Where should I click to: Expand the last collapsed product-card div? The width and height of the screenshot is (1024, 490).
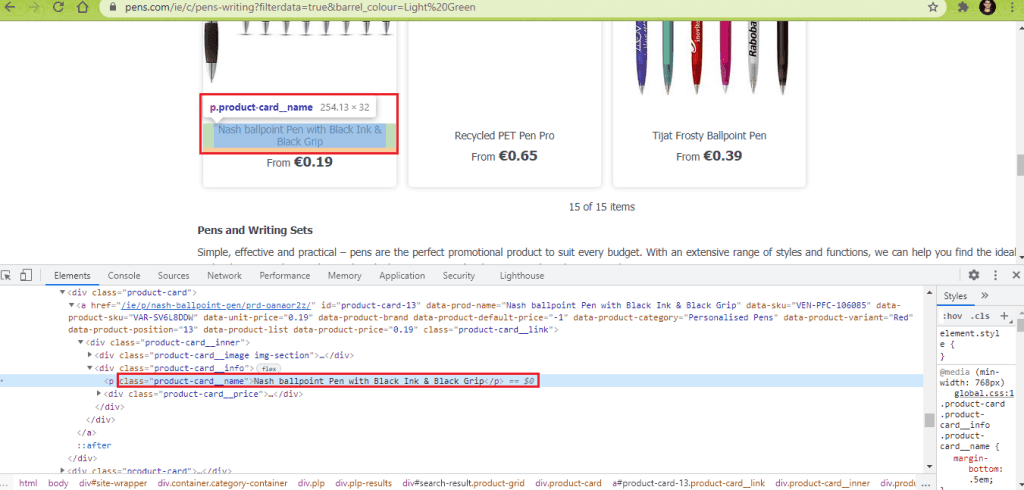coord(63,470)
